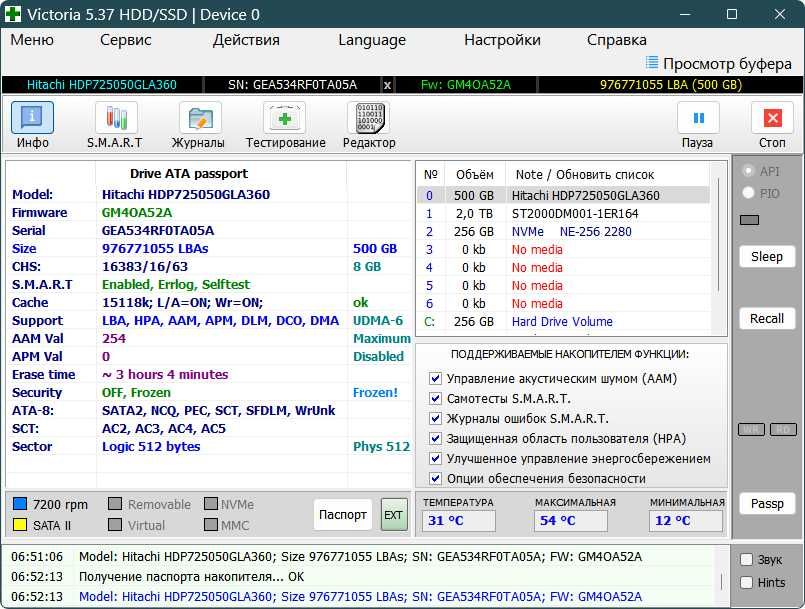Click the Пауза pause icon

697,119
